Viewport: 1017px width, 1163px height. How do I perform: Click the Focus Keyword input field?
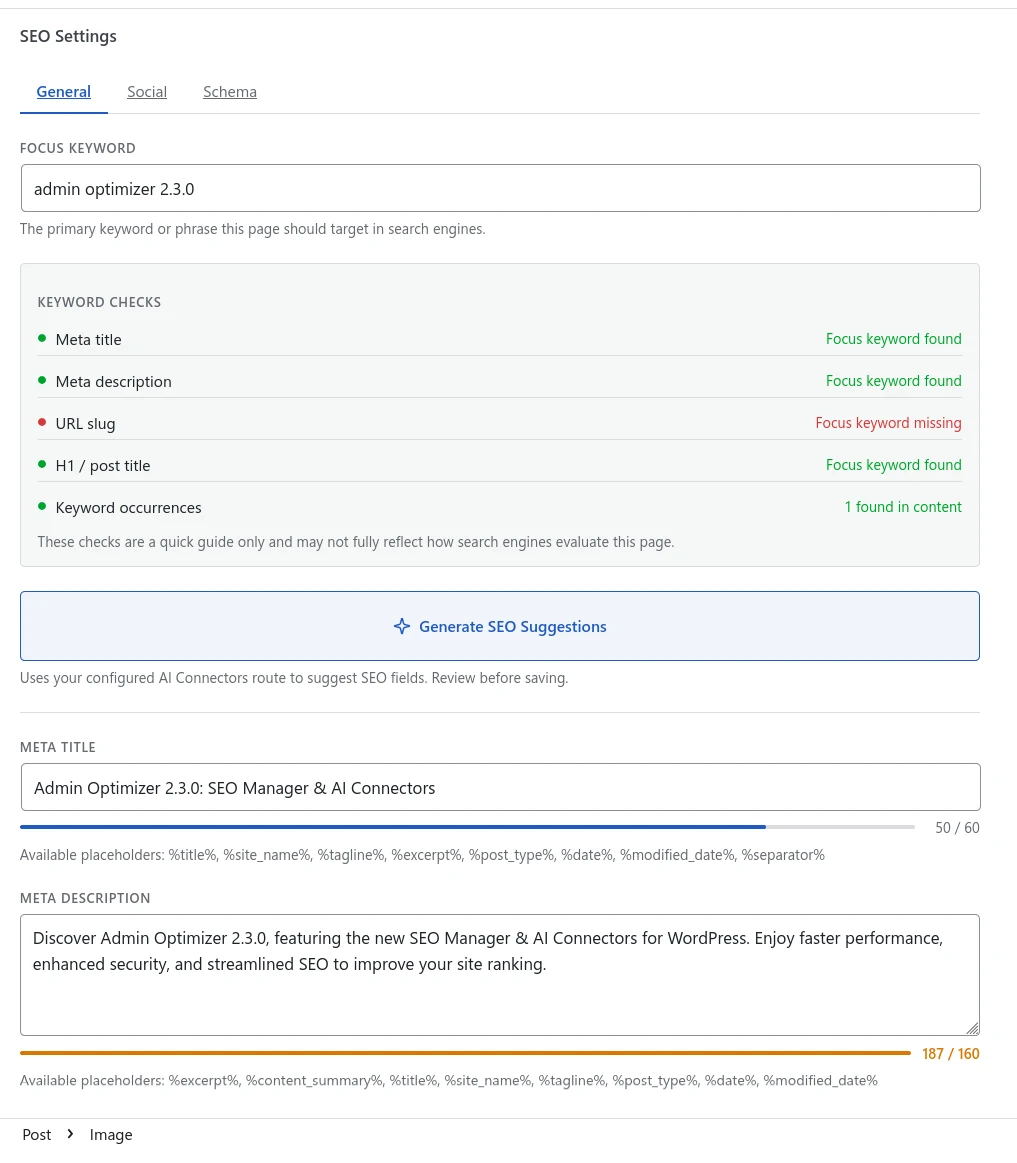500,188
